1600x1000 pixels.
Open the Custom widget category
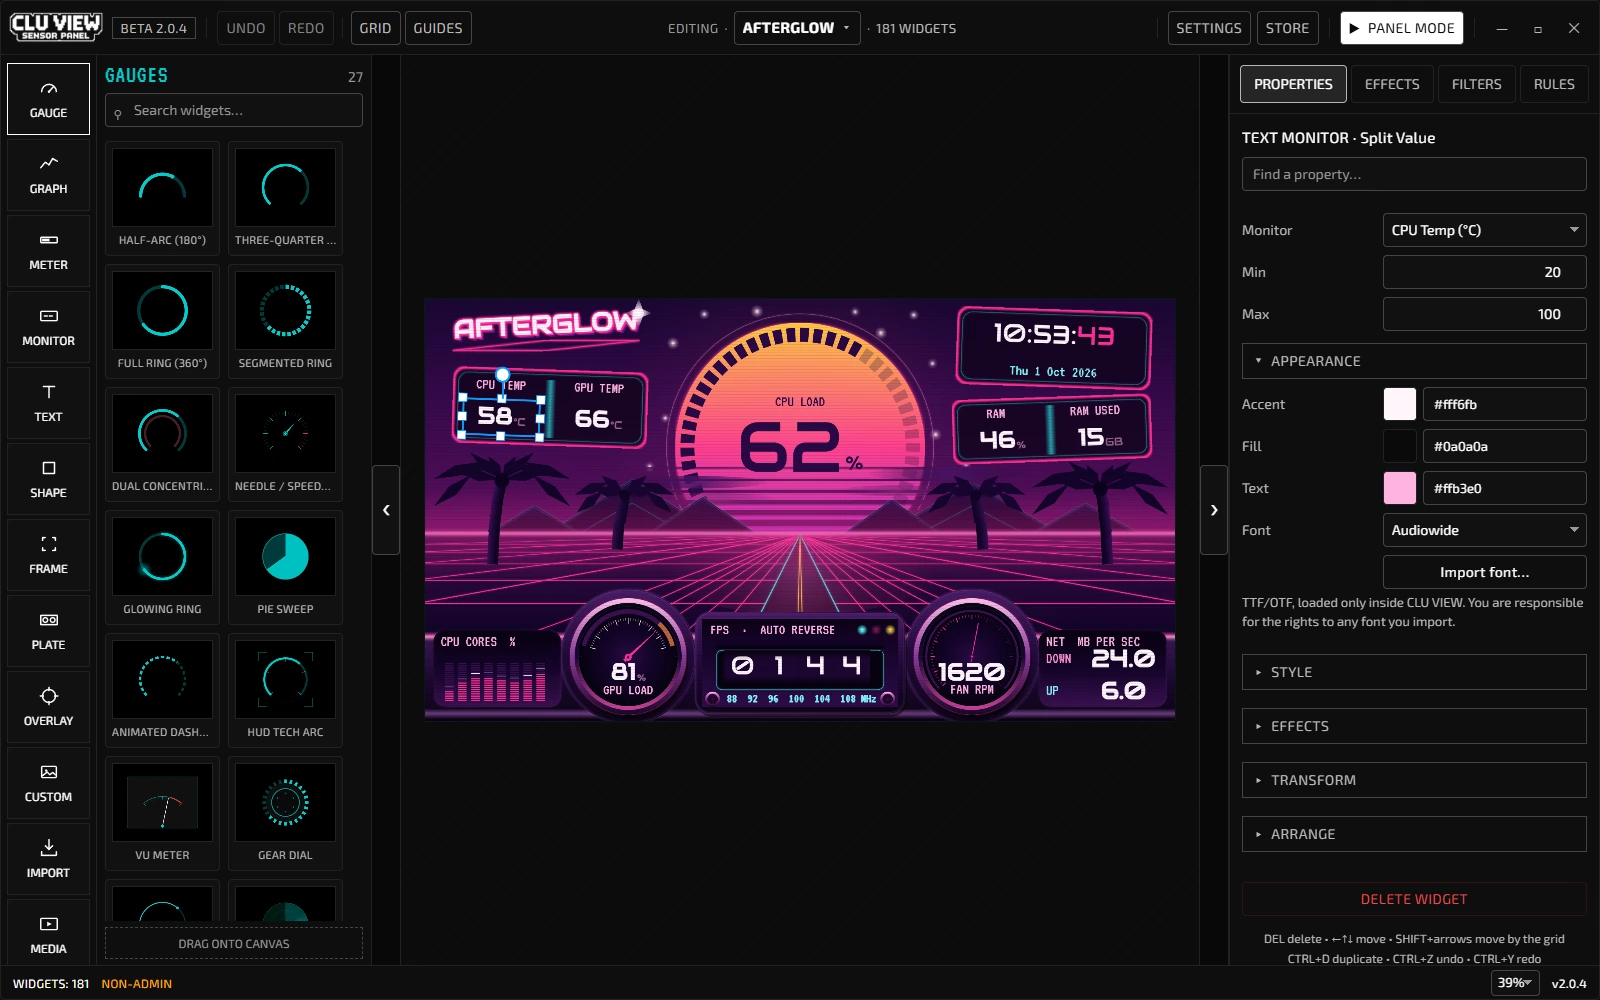coord(48,783)
